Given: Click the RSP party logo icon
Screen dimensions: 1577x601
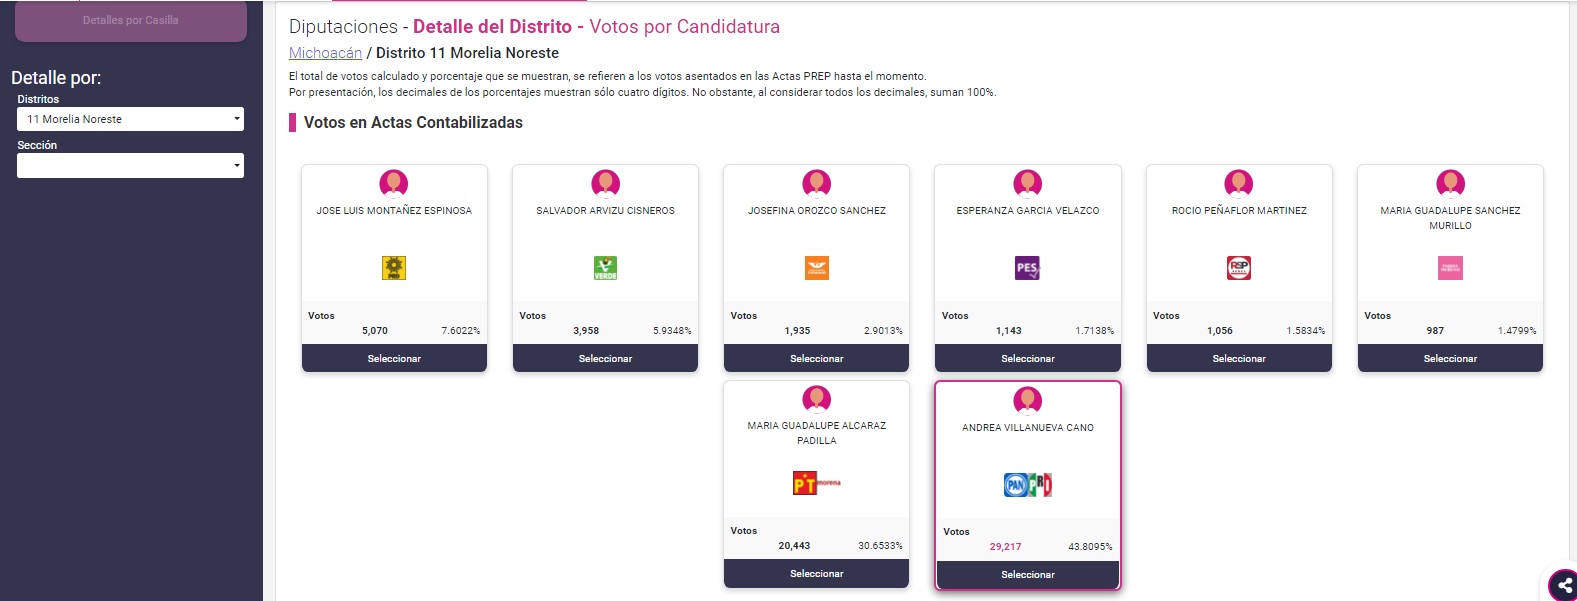Looking at the screenshot, I should (x=1239, y=268).
